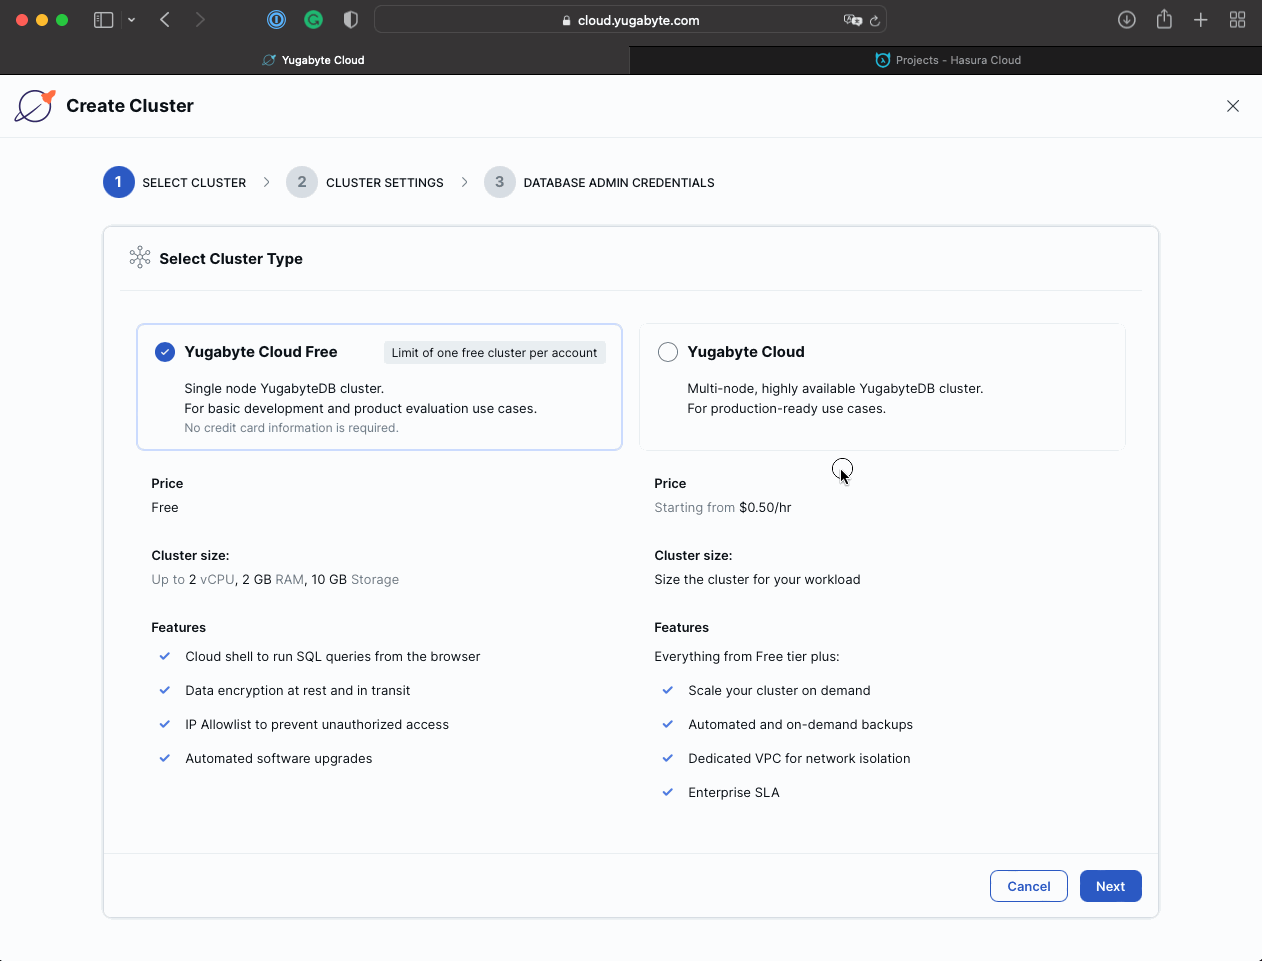The height and width of the screenshot is (961, 1262).
Task: Open the Grammarly extension icon
Action: 313,19
